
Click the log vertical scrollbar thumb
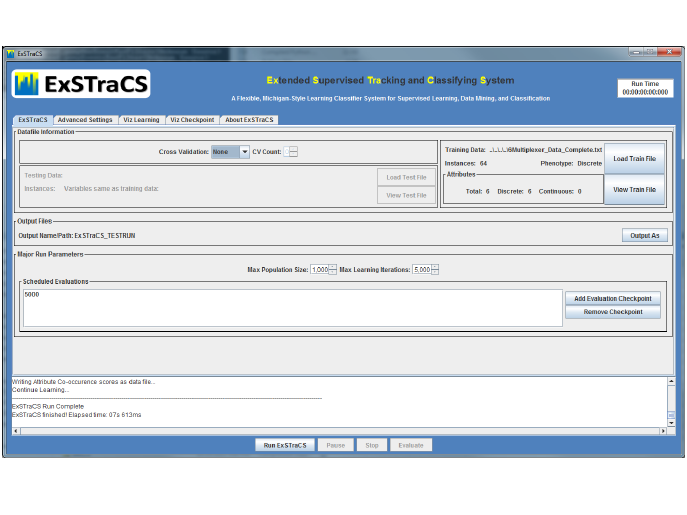click(671, 415)
